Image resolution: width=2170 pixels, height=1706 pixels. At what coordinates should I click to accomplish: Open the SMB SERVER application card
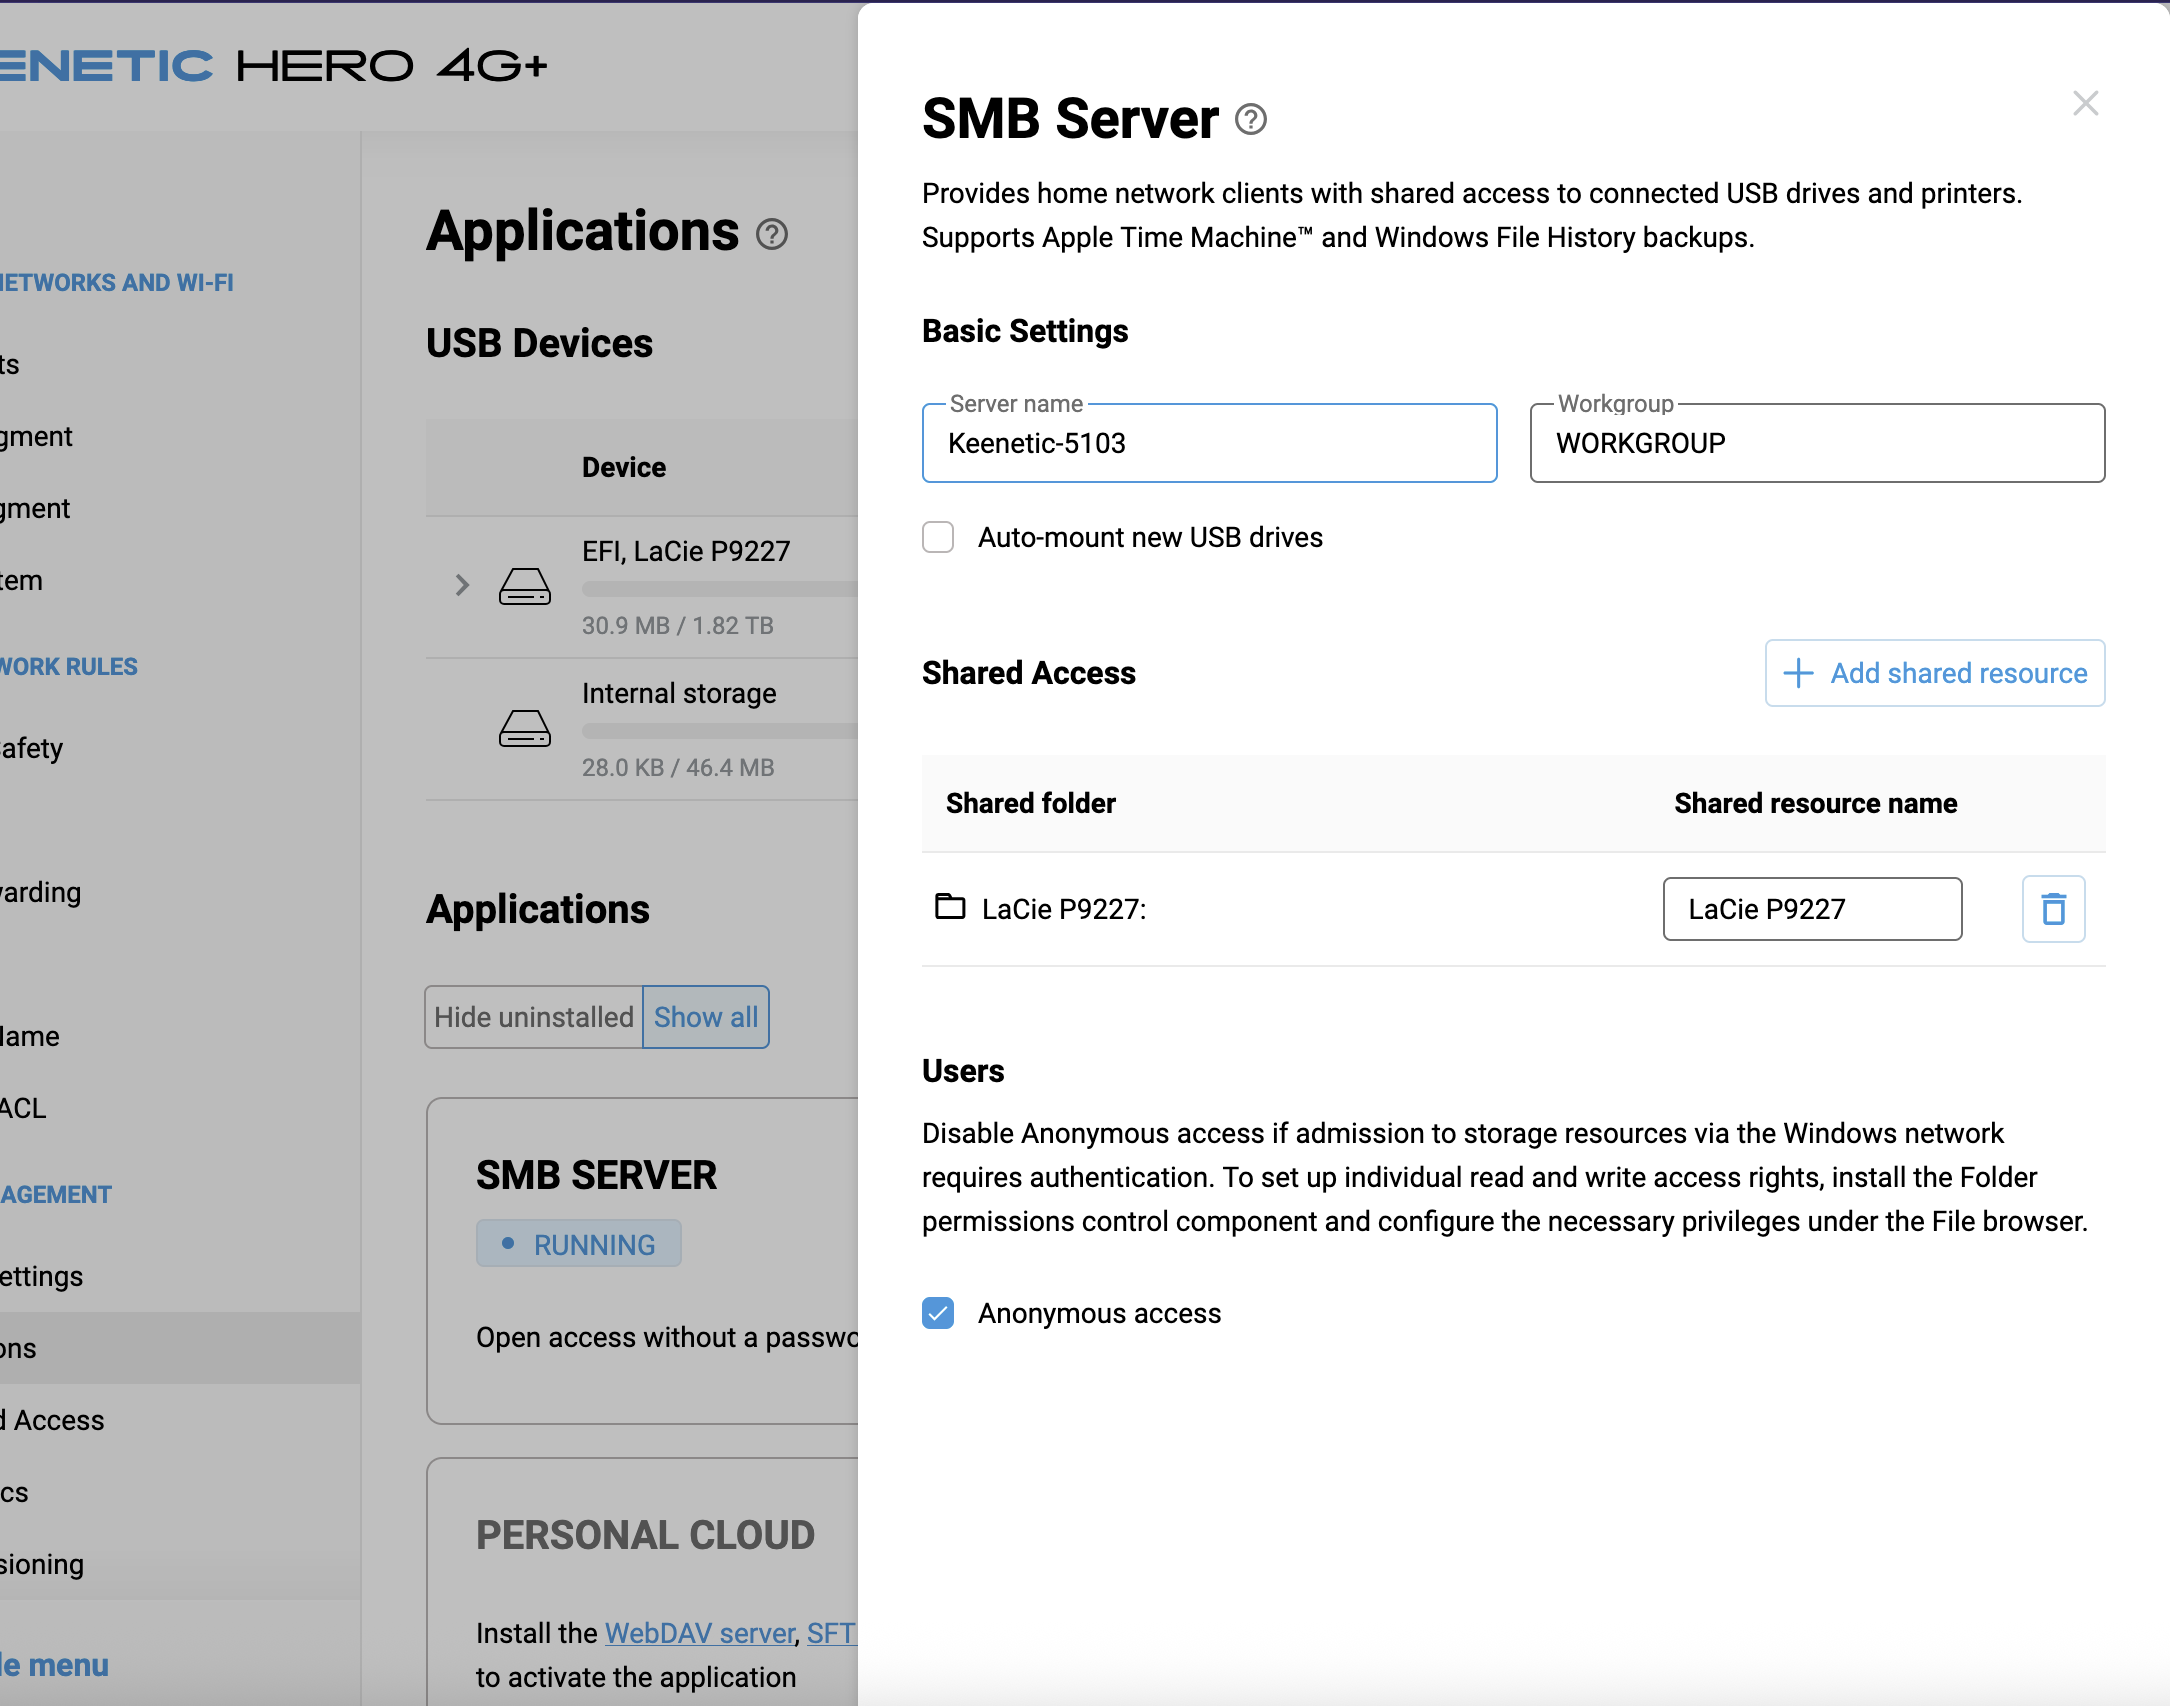pyautogui.click(x=642, y=1261)
